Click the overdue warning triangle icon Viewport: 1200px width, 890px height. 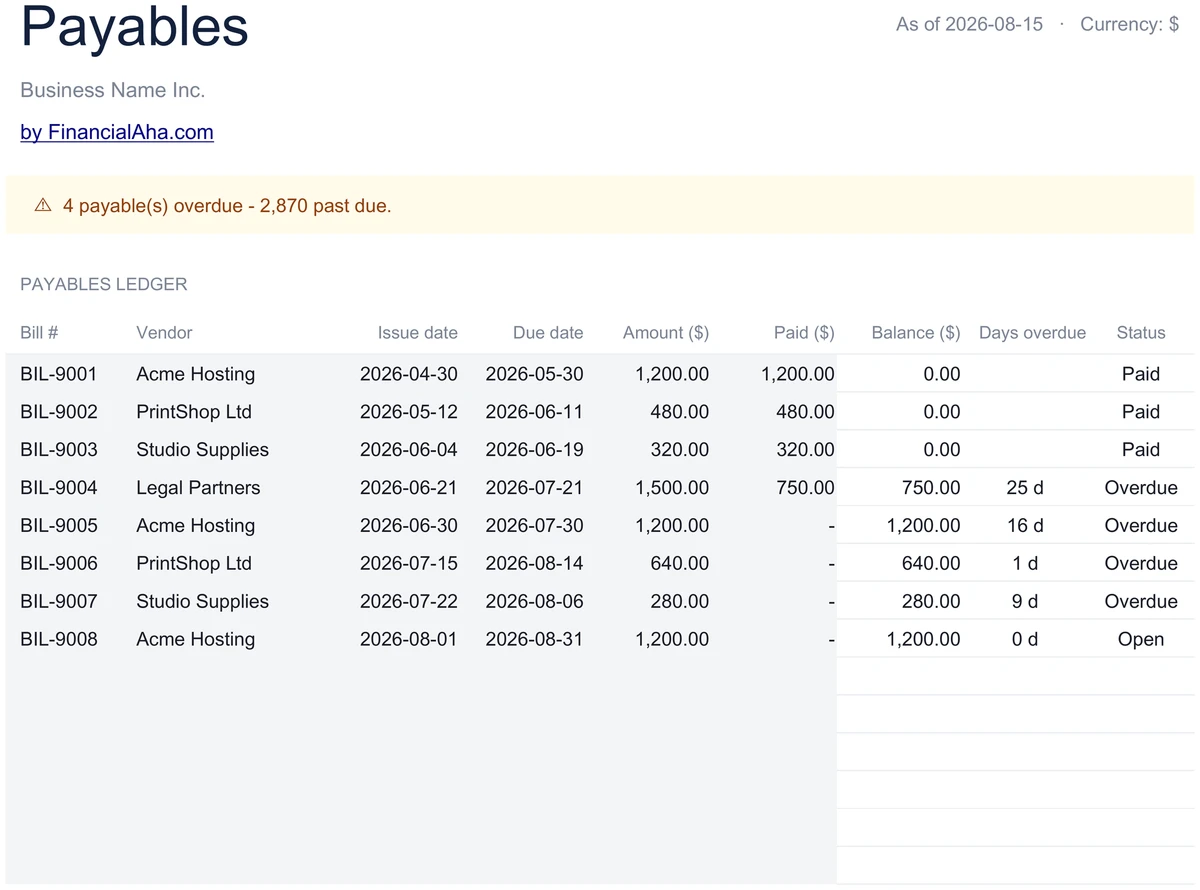click(43, 206)
